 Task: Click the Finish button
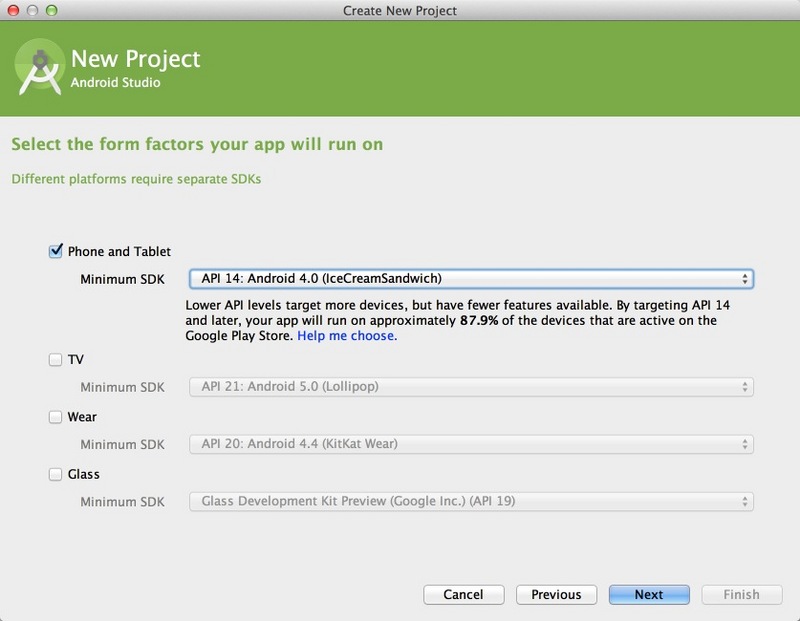click(741, 595)
